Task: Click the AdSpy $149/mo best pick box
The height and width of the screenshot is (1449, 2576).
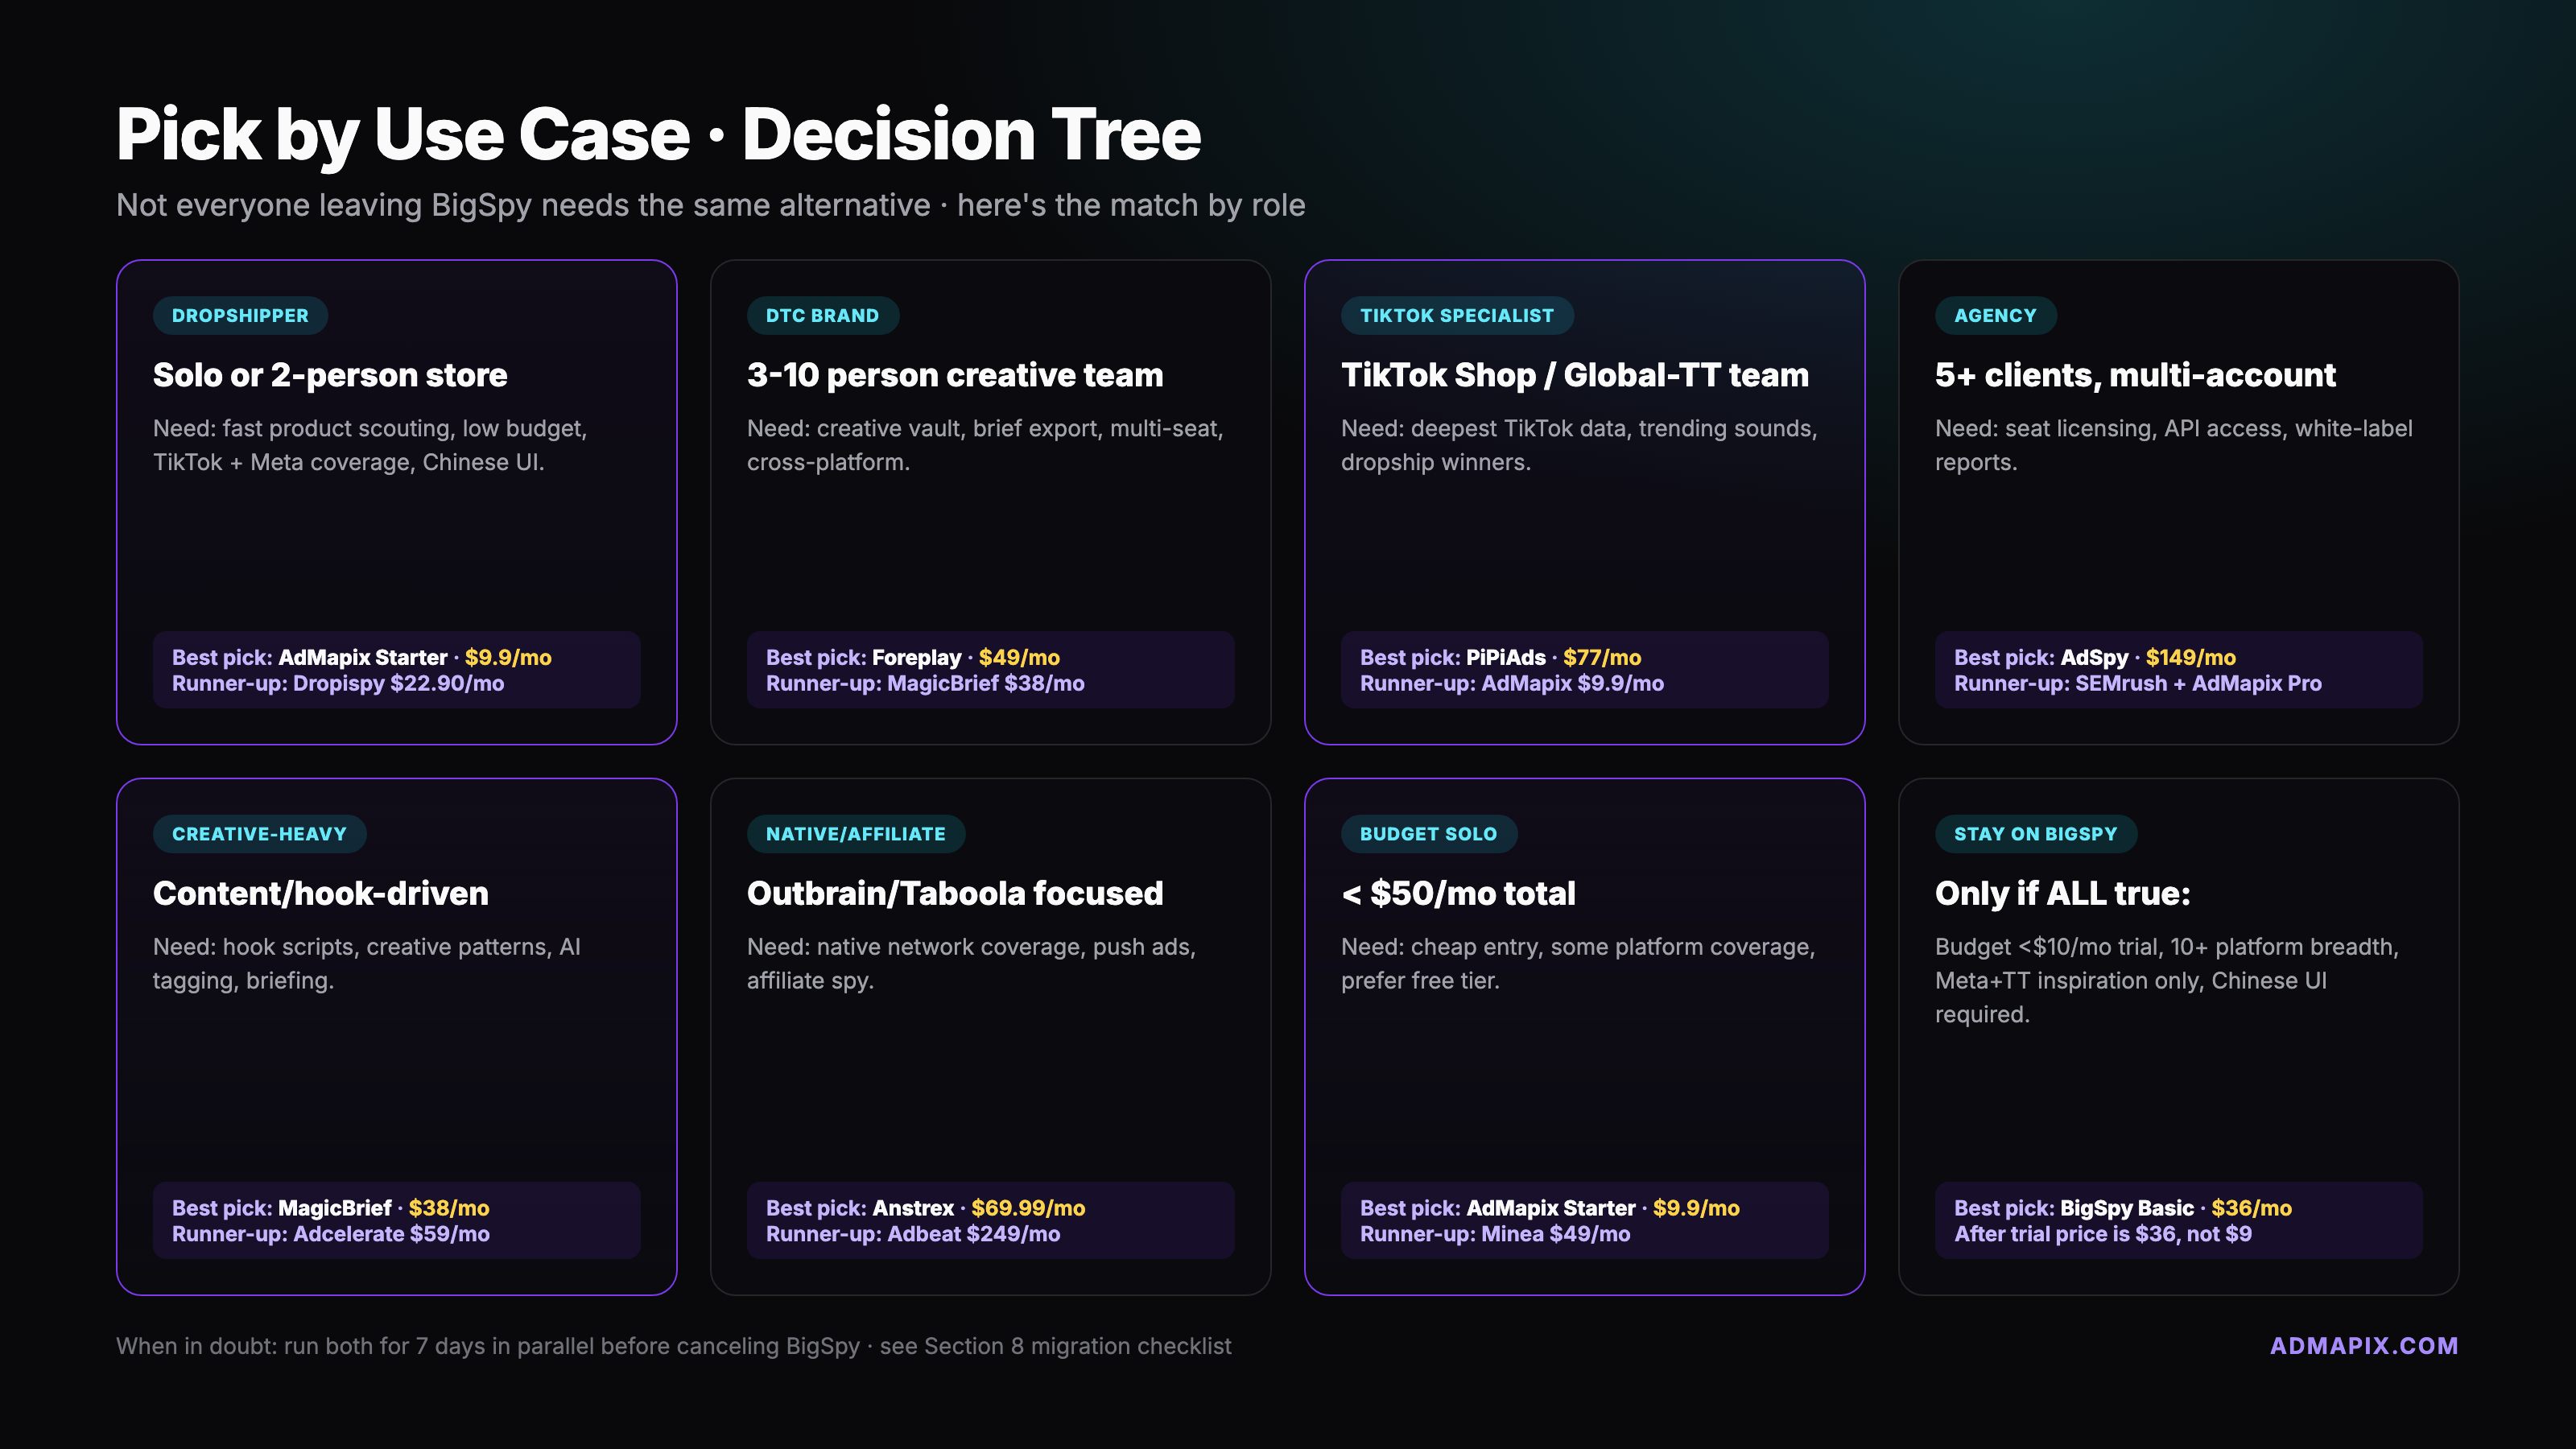Action: click(x=2178, y=670)
